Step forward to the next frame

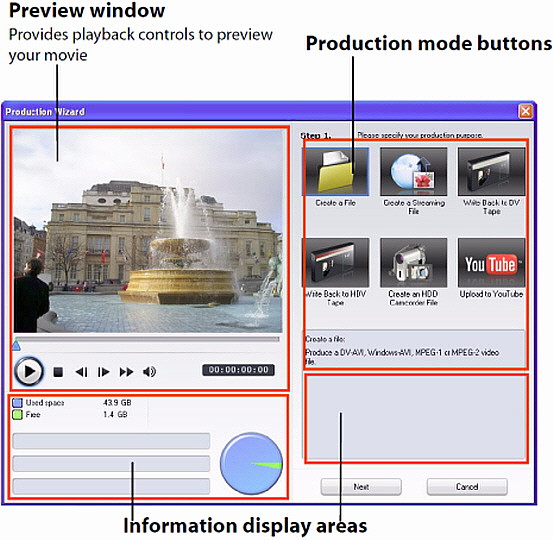click(103, 372)
